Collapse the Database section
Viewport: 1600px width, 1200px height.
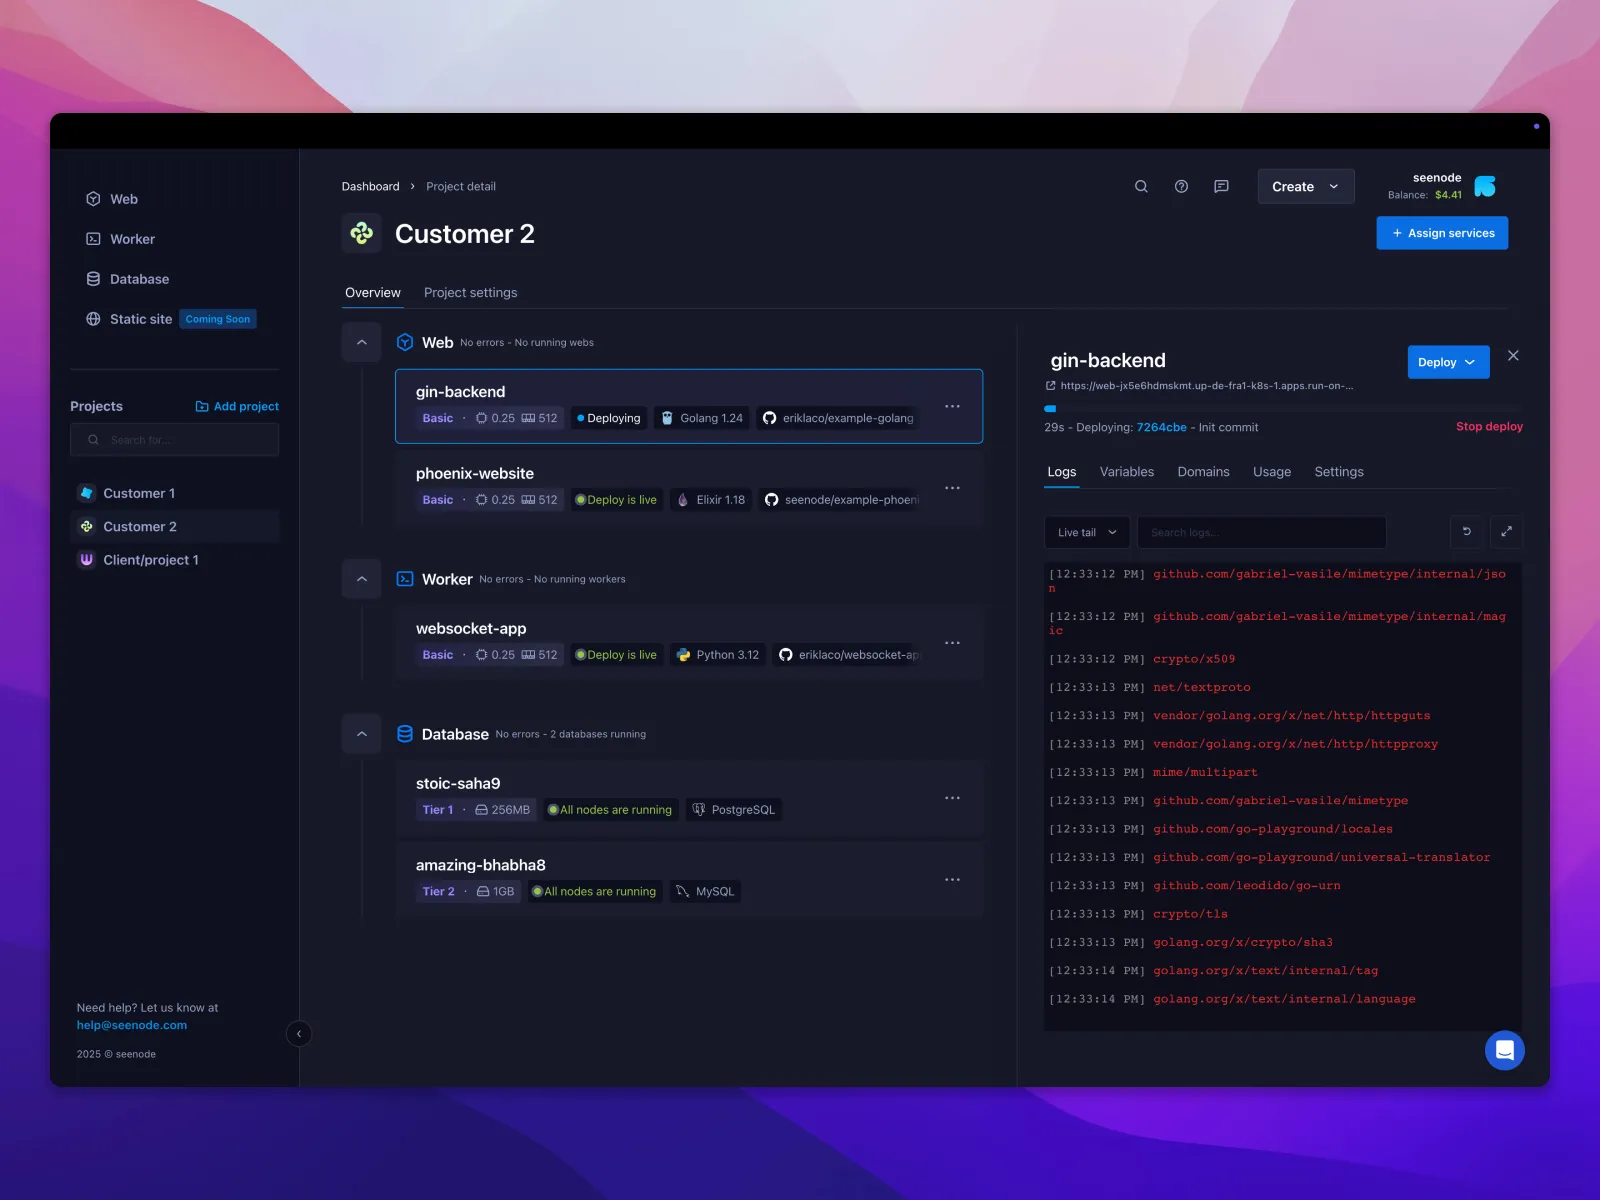click(x=362, y=734)
